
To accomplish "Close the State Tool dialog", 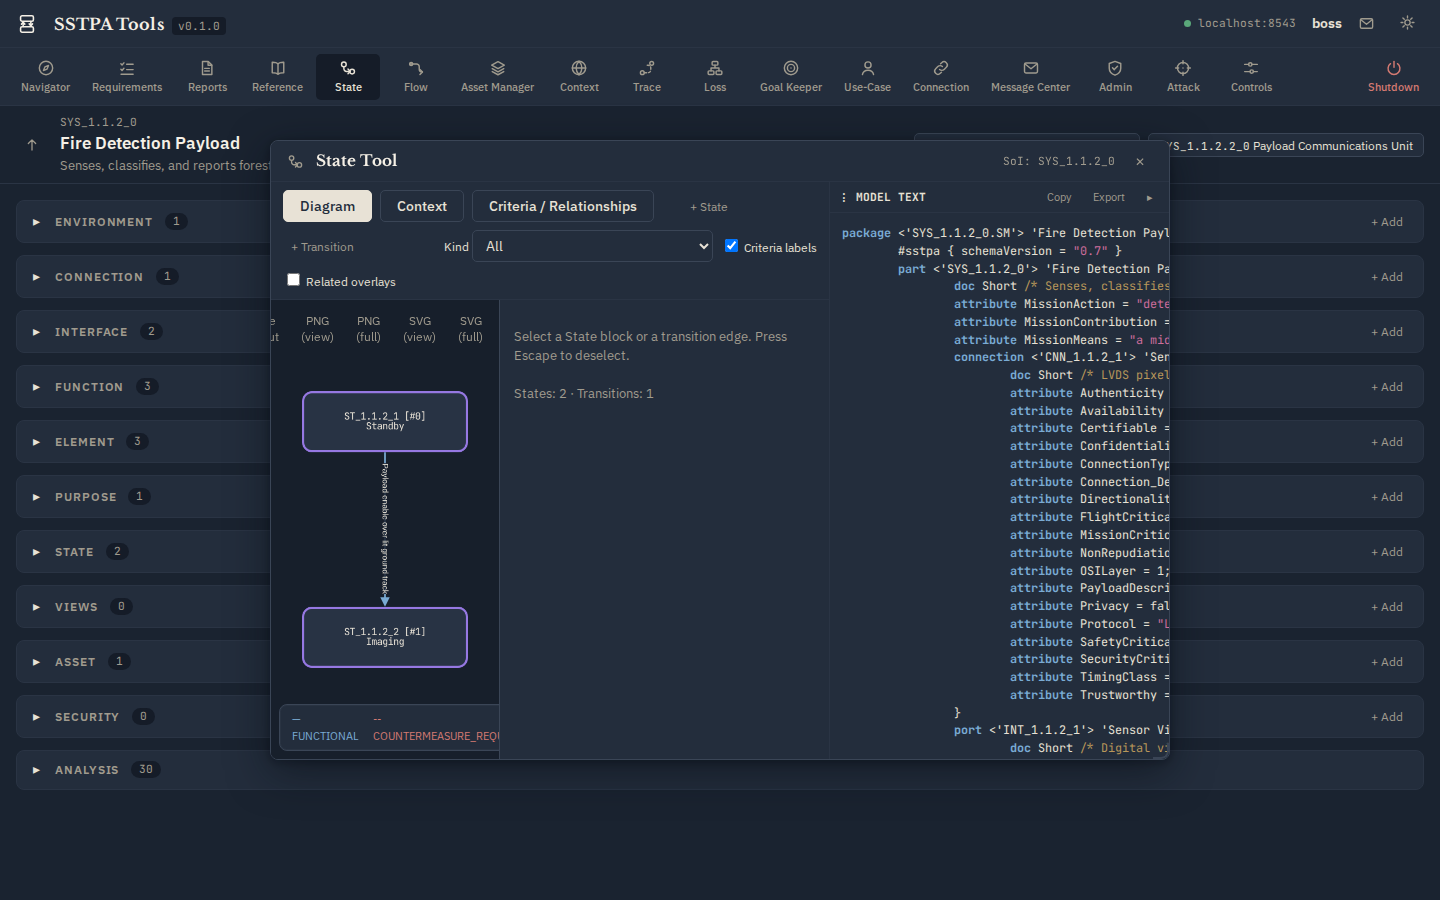I will point(1140,161).
